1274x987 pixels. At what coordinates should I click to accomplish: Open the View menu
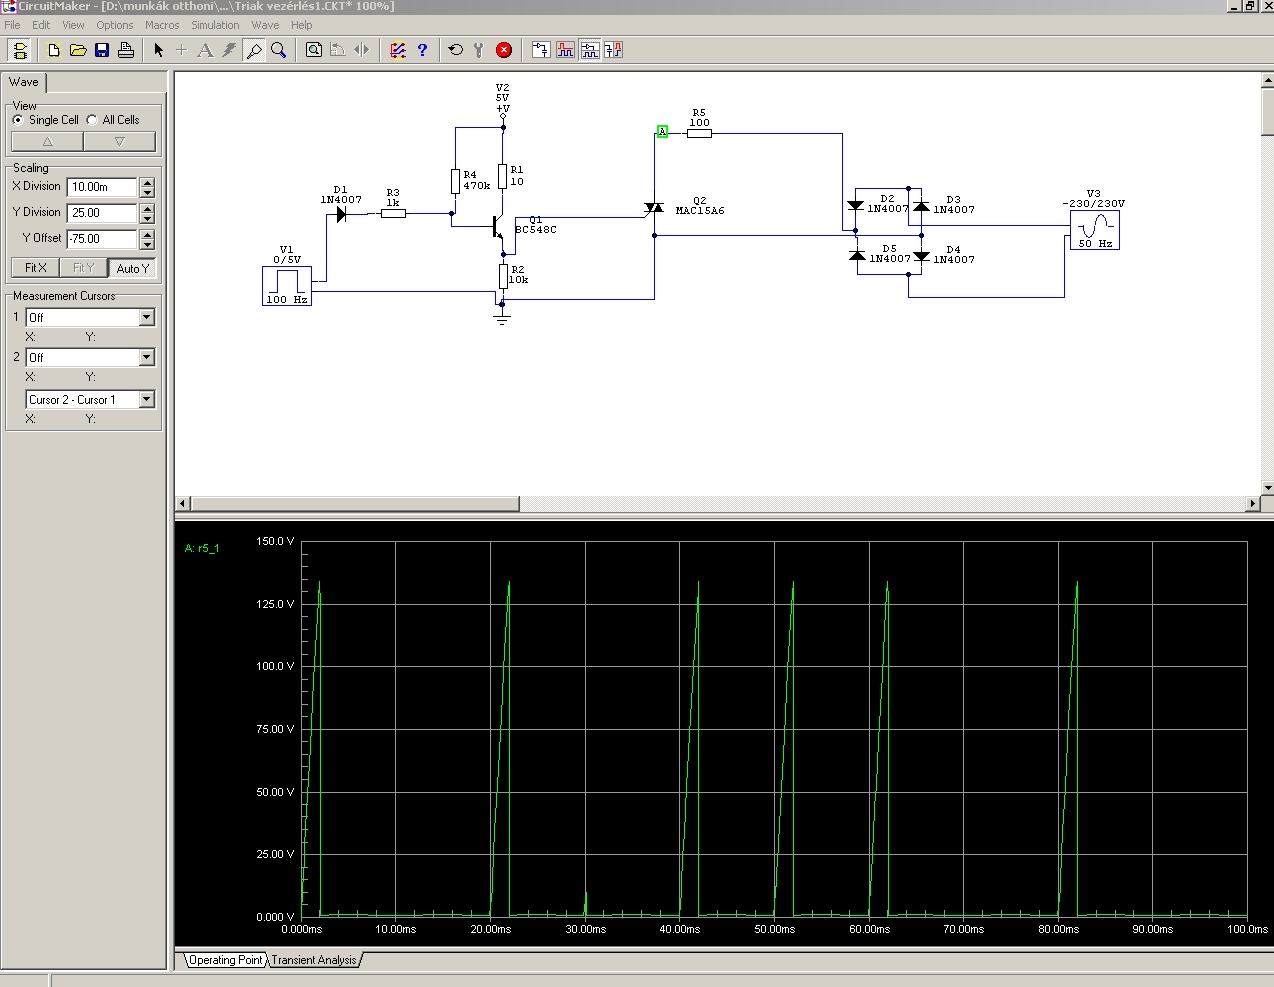tap(73, 25)
